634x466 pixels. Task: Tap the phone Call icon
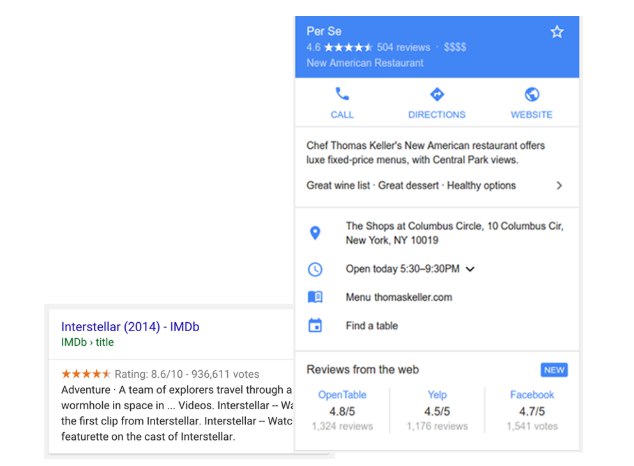(342, 94)
